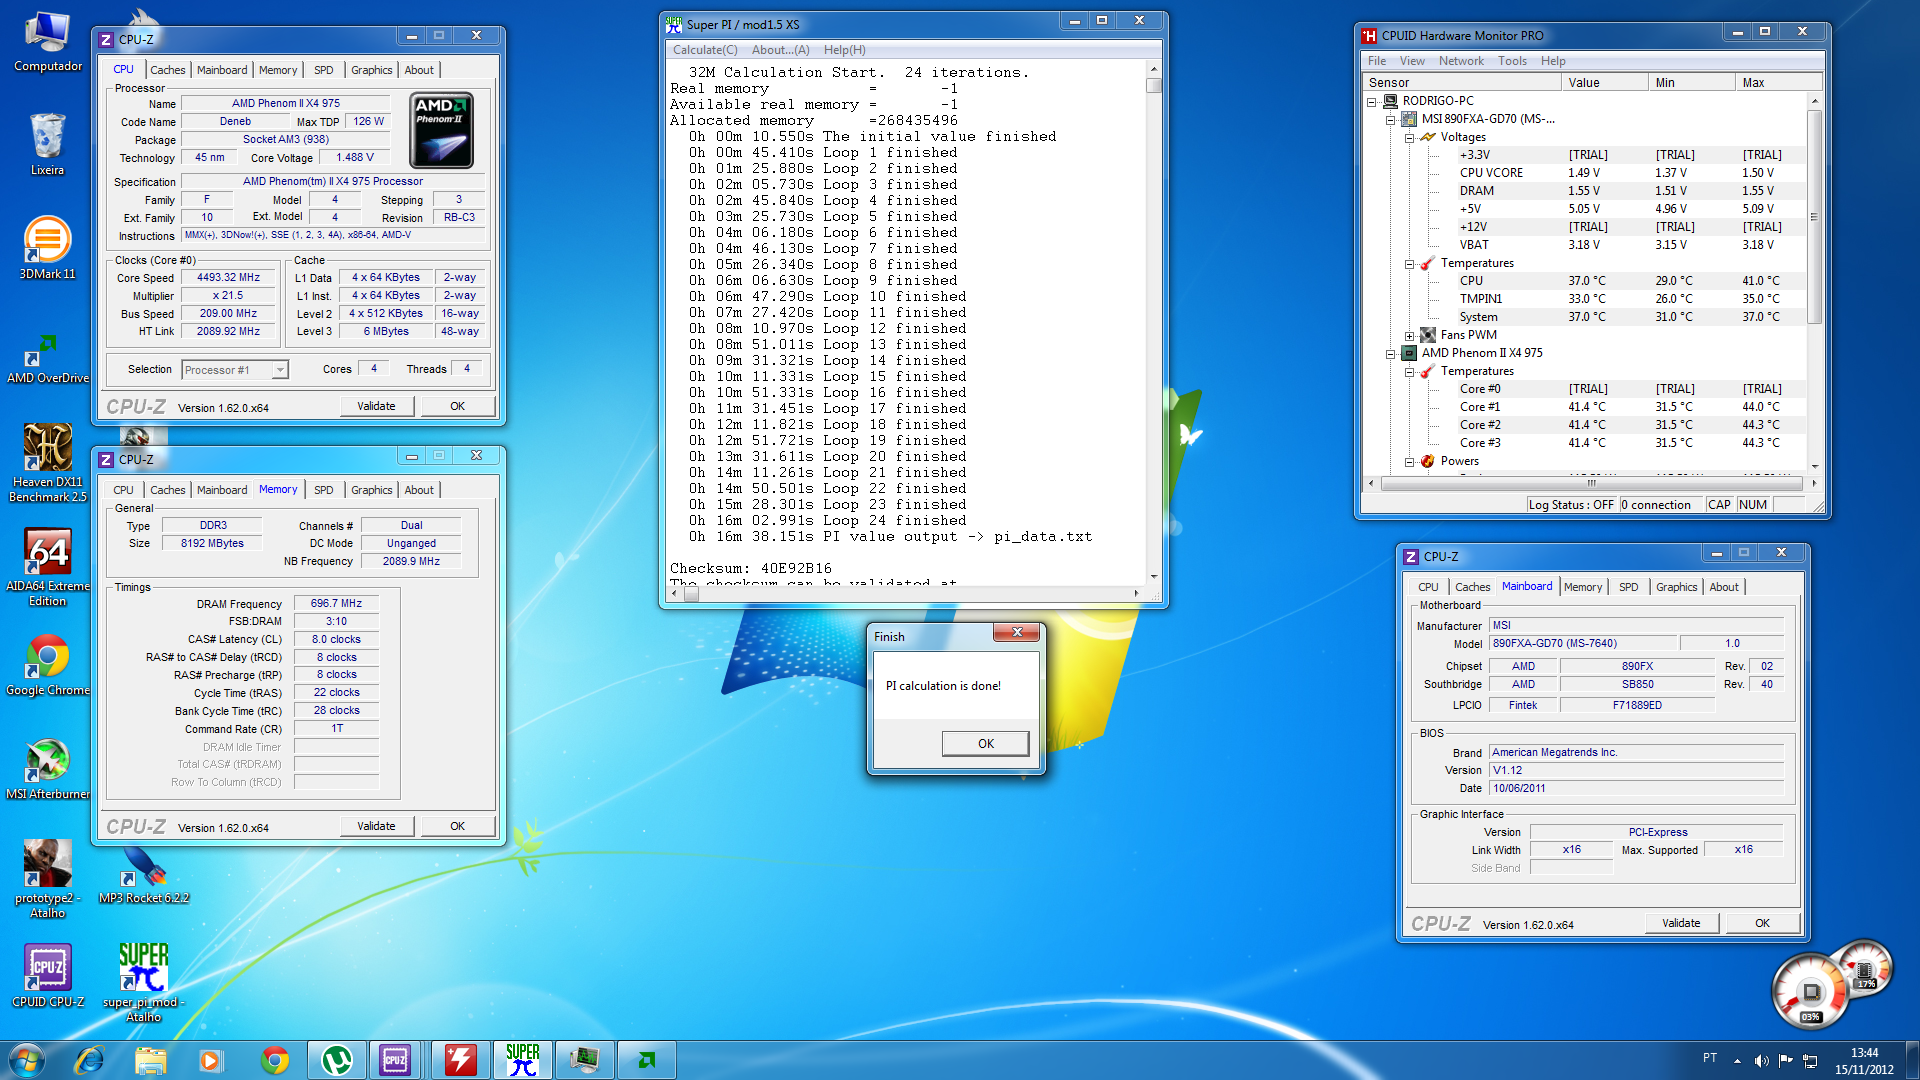
Task: Launch Heaven DX11 Benchmark 2.5 shortcut
Action: pyautogui.click(x=47, y=462)
